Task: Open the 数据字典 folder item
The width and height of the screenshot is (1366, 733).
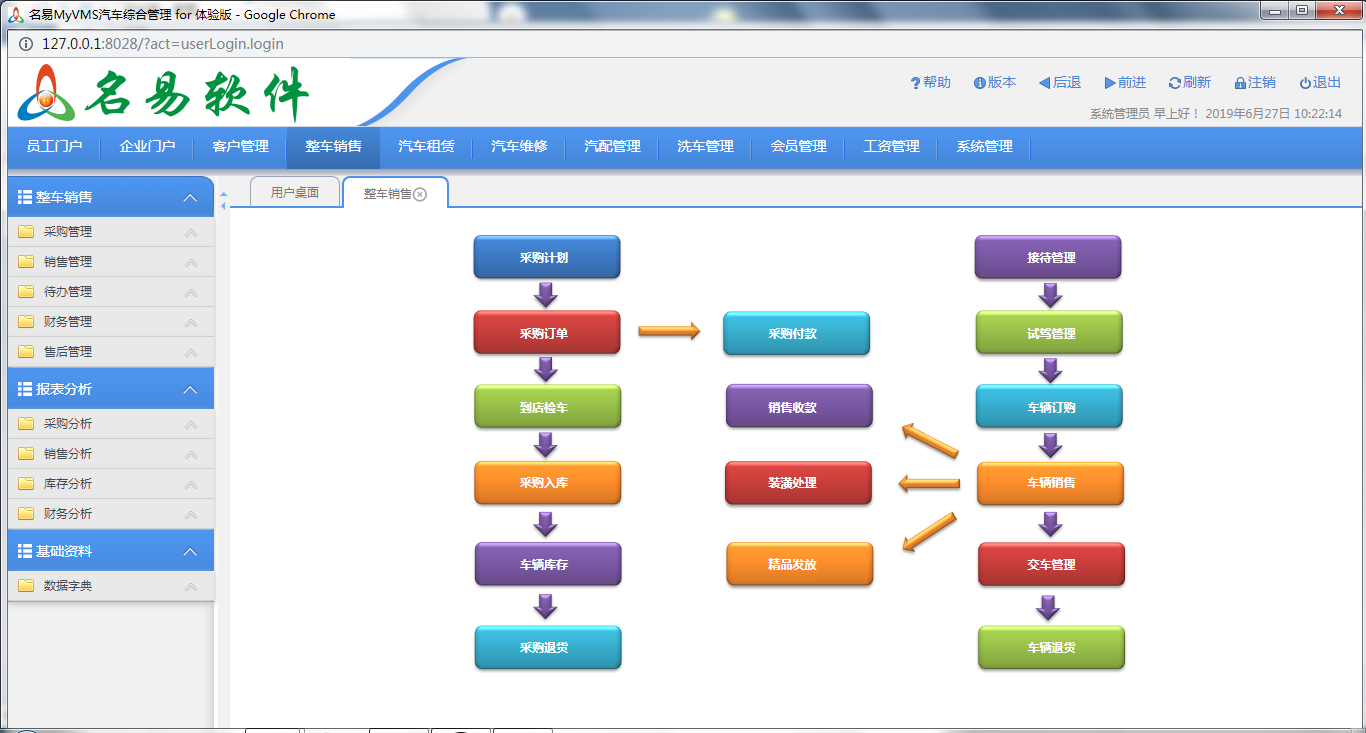Action: coord(68,586)
